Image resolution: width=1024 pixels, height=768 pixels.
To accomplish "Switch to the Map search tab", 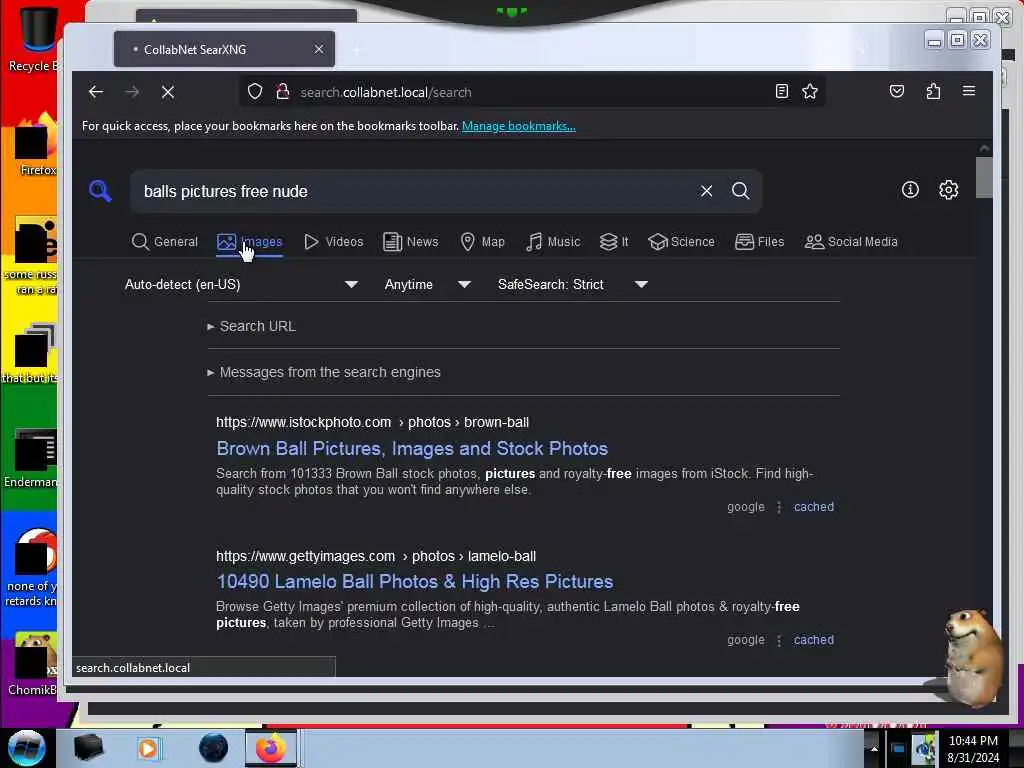I will click(483, 242).
